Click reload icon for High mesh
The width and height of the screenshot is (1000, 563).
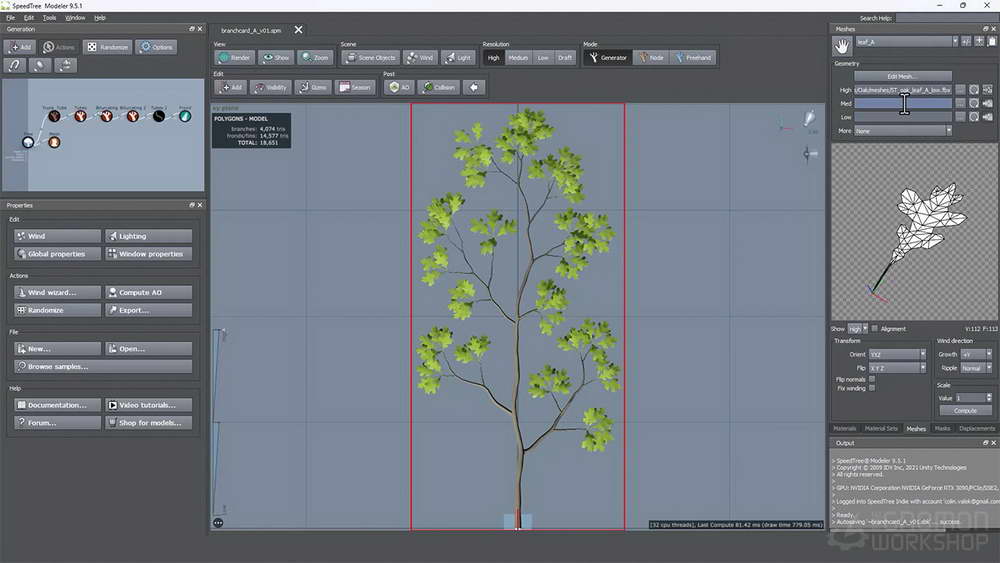(x=974, y=90)
